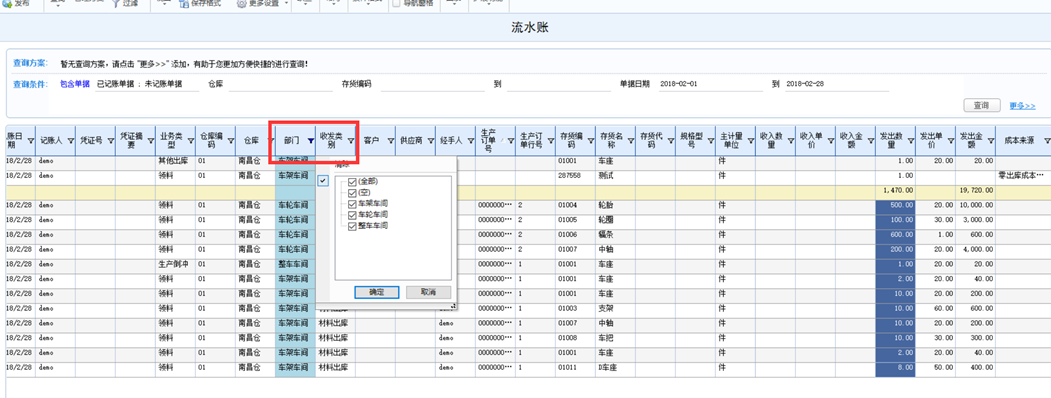
Task: Click 确定 button in filter popup
Action: tap(376, 292)
